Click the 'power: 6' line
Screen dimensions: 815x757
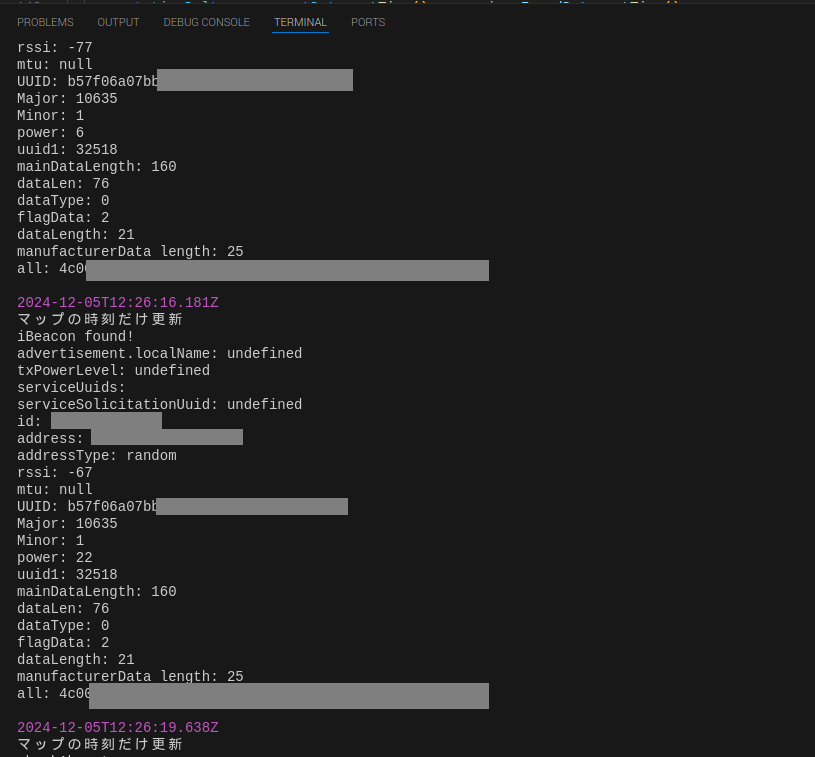pos(50,133)
